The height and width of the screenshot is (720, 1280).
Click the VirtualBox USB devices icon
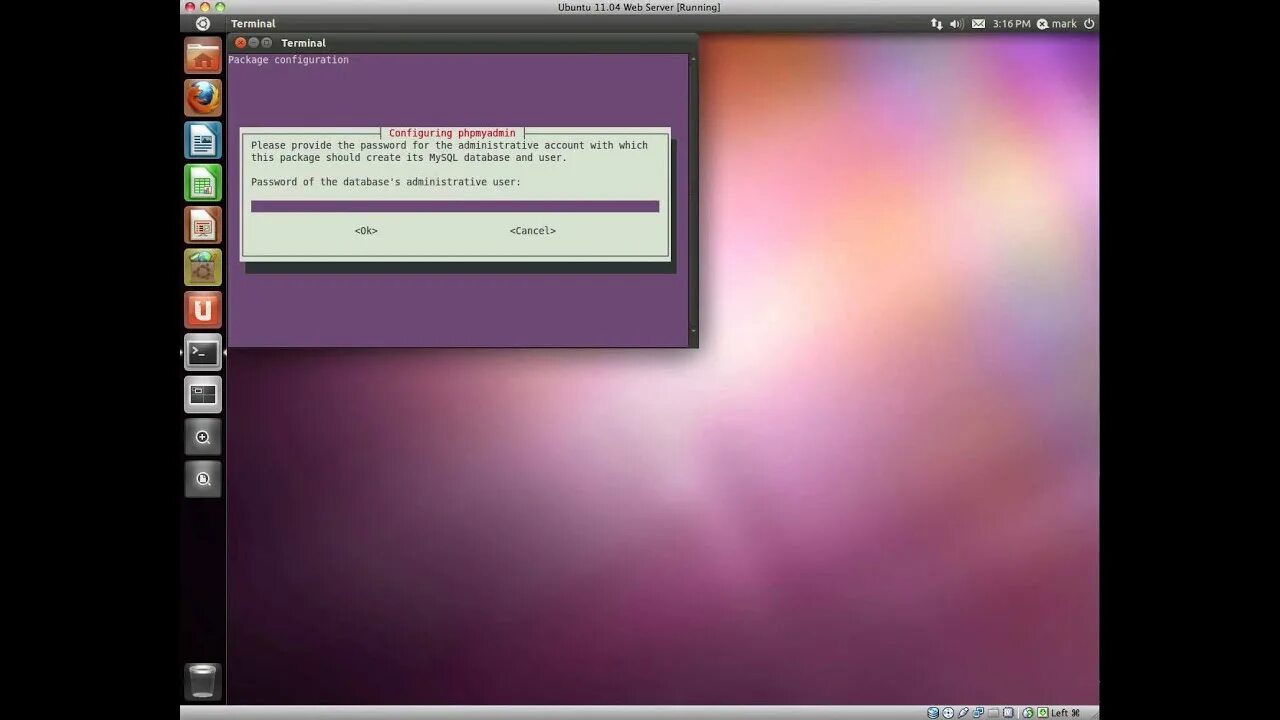(x=963, y=713)
